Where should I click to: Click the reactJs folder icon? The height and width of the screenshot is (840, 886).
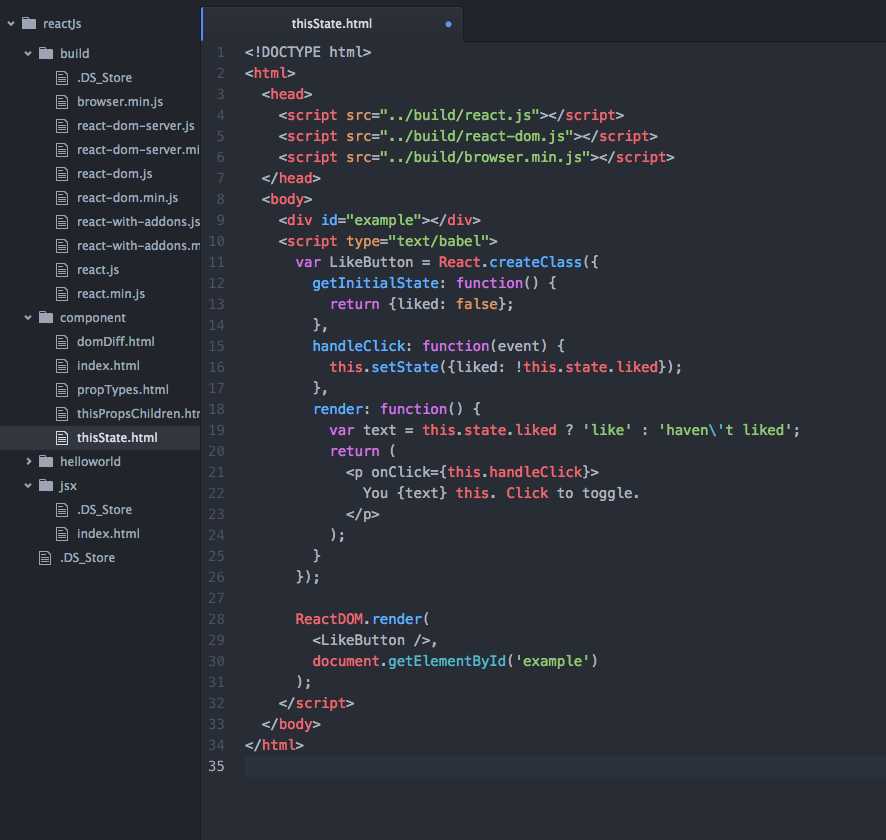(x=29, y=23)
